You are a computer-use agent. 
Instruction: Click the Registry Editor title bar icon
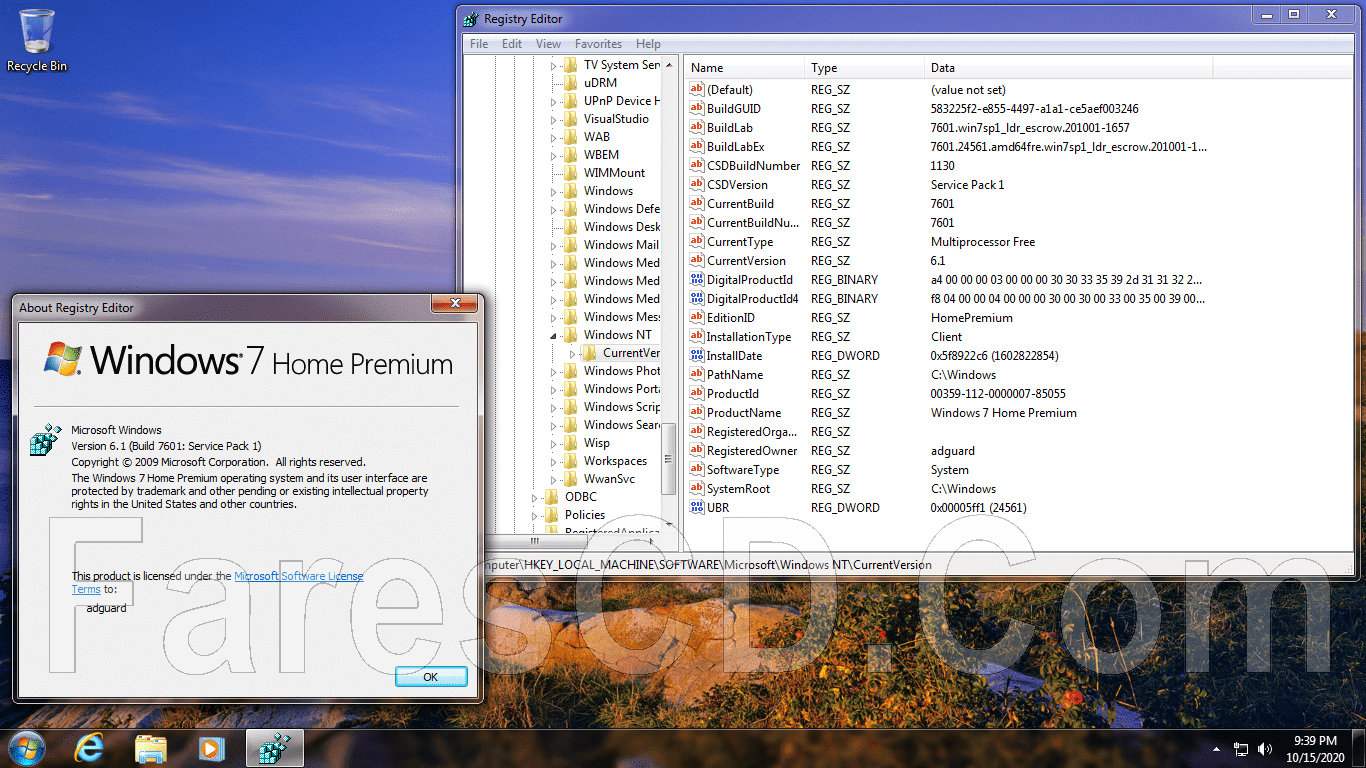[472, 18]
